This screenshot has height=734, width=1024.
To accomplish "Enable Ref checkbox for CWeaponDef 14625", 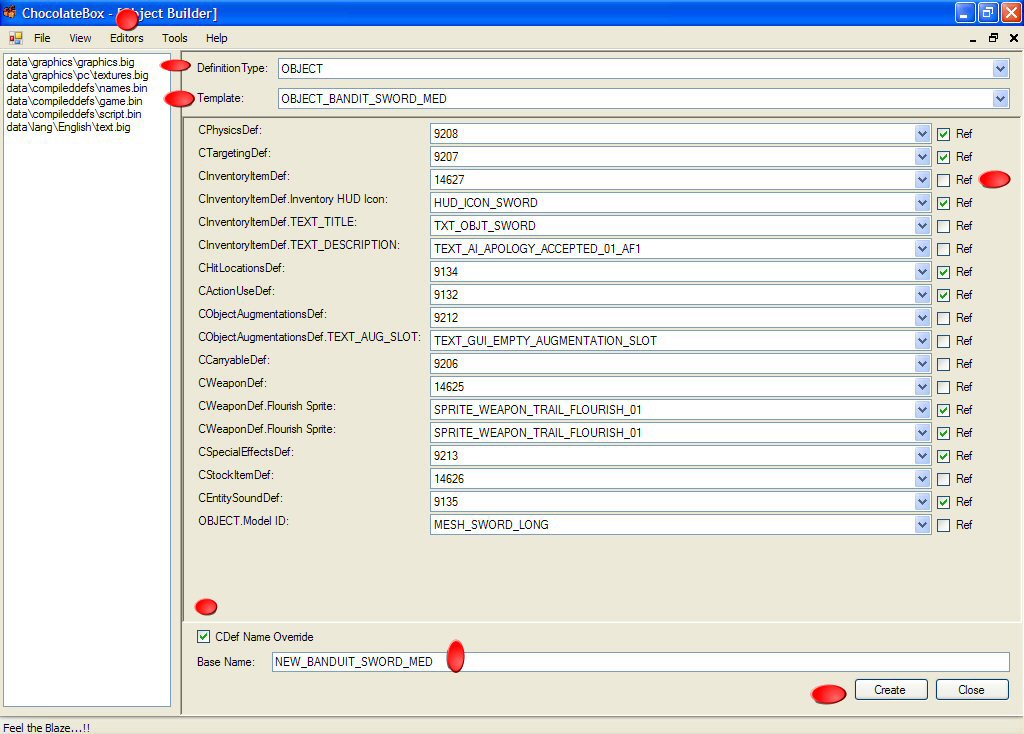I will point(944,387).
